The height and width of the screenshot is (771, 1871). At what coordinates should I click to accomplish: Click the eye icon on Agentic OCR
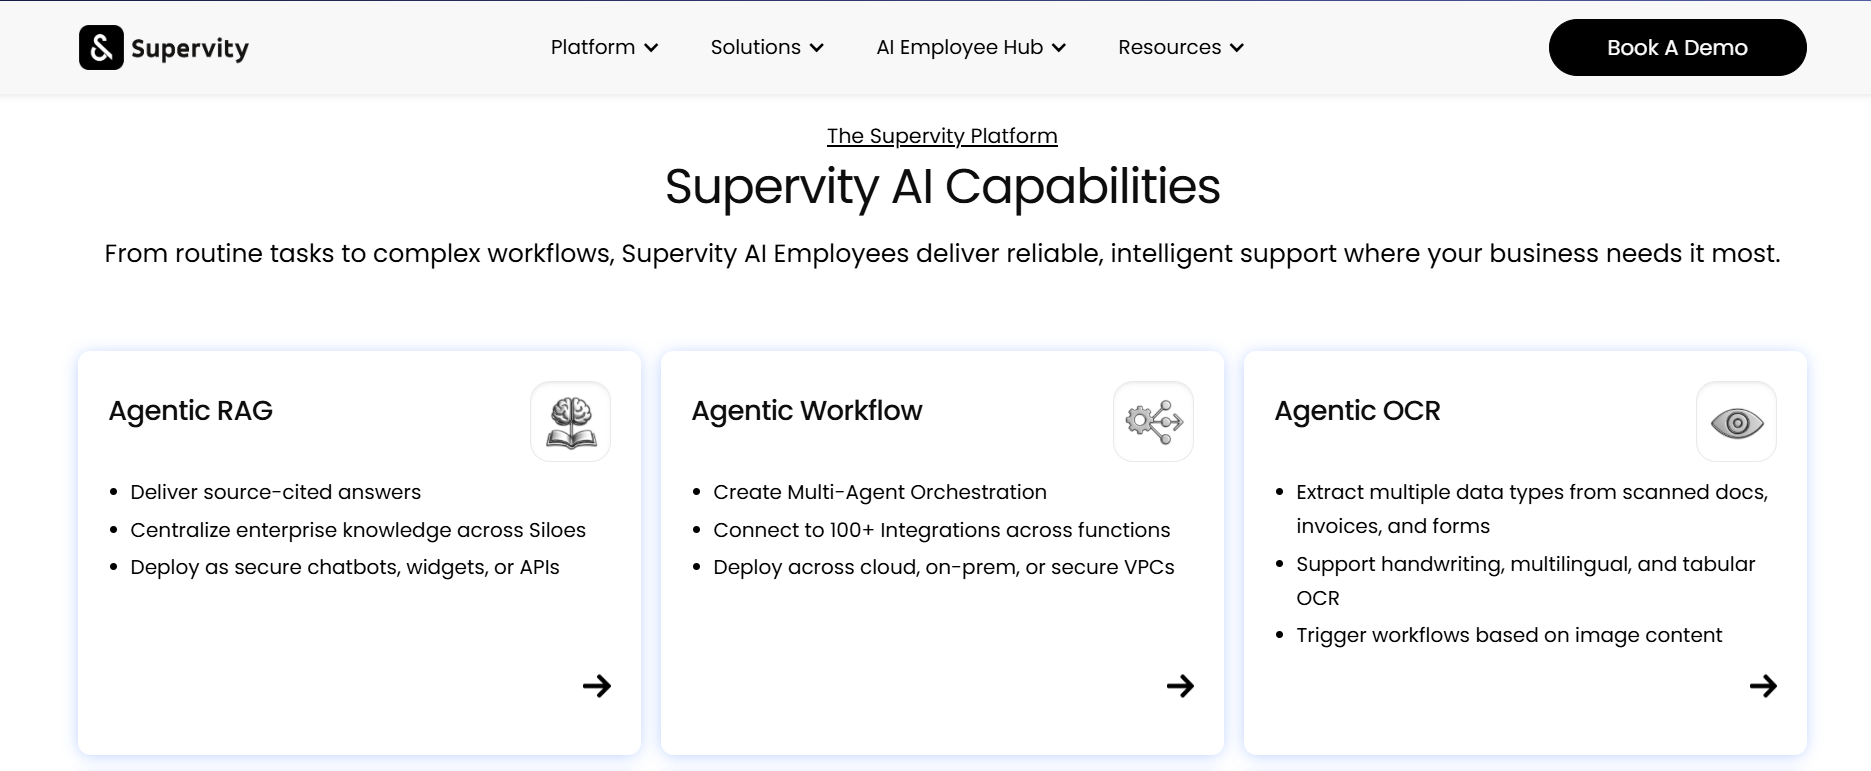(x=1736, y=422)
